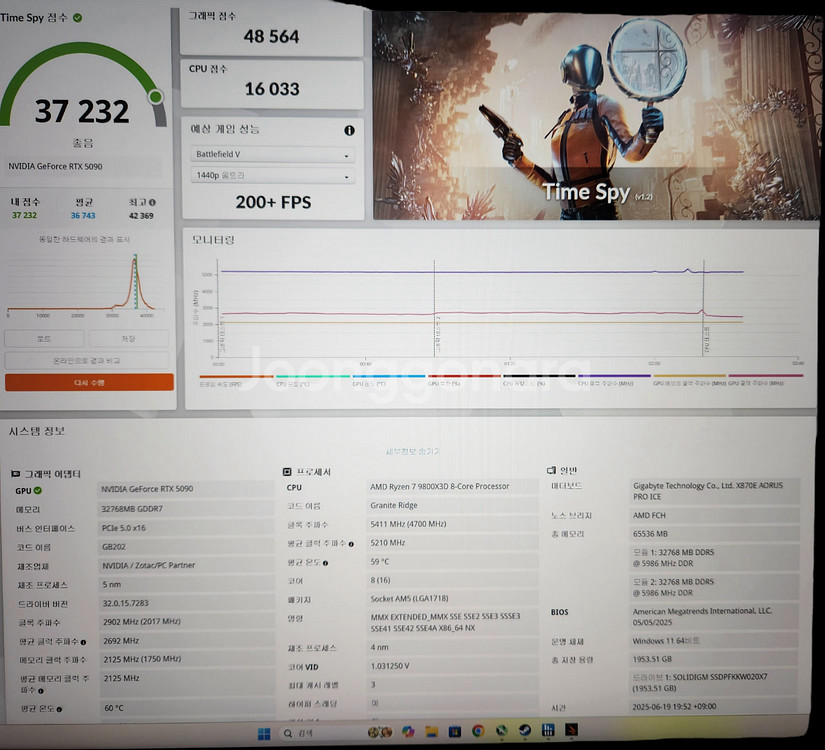Open Steam from the taskbar

tap(525, 731)
